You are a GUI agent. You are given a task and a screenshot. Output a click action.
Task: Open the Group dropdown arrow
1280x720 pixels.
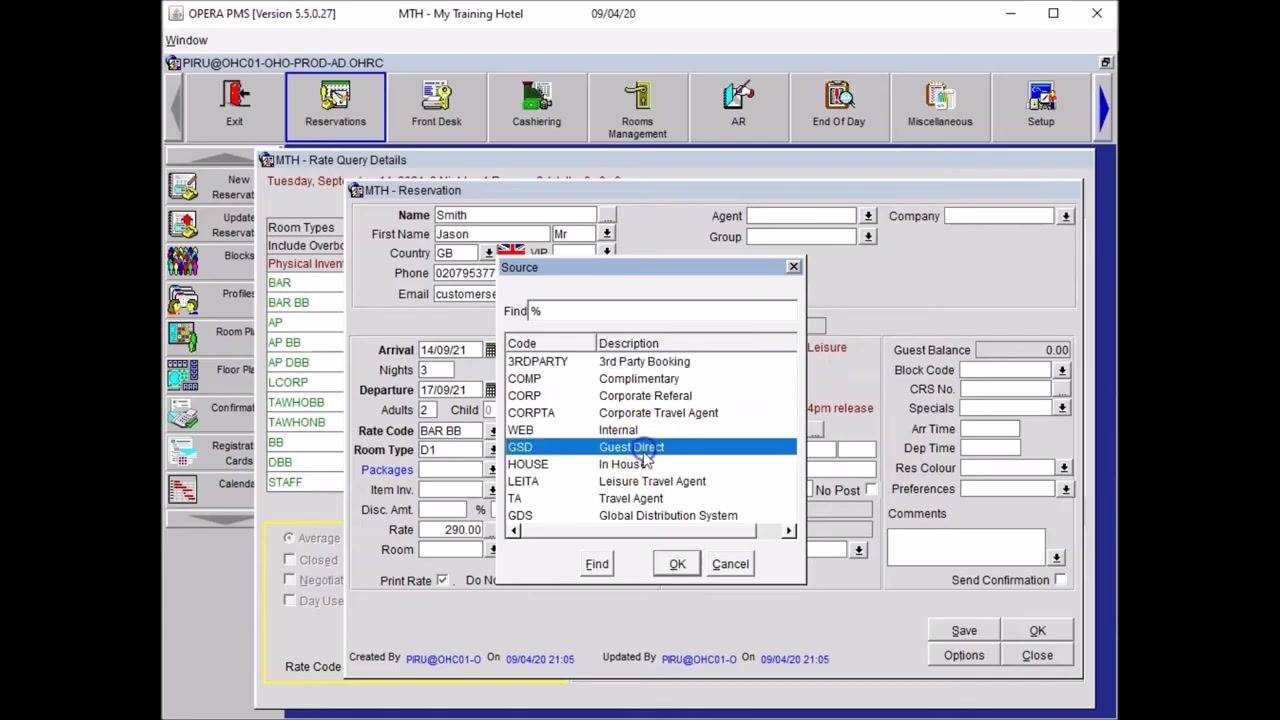coord(868,237)
